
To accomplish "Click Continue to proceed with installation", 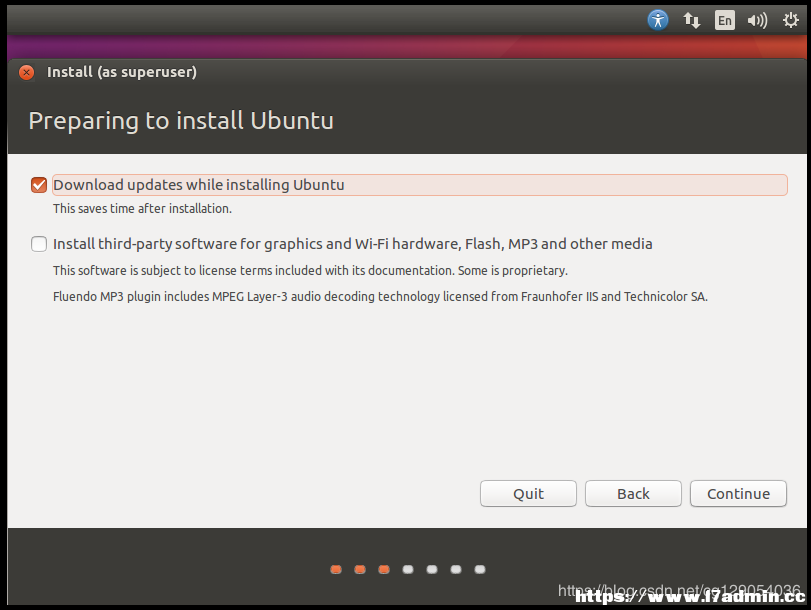I will (738, 494).
